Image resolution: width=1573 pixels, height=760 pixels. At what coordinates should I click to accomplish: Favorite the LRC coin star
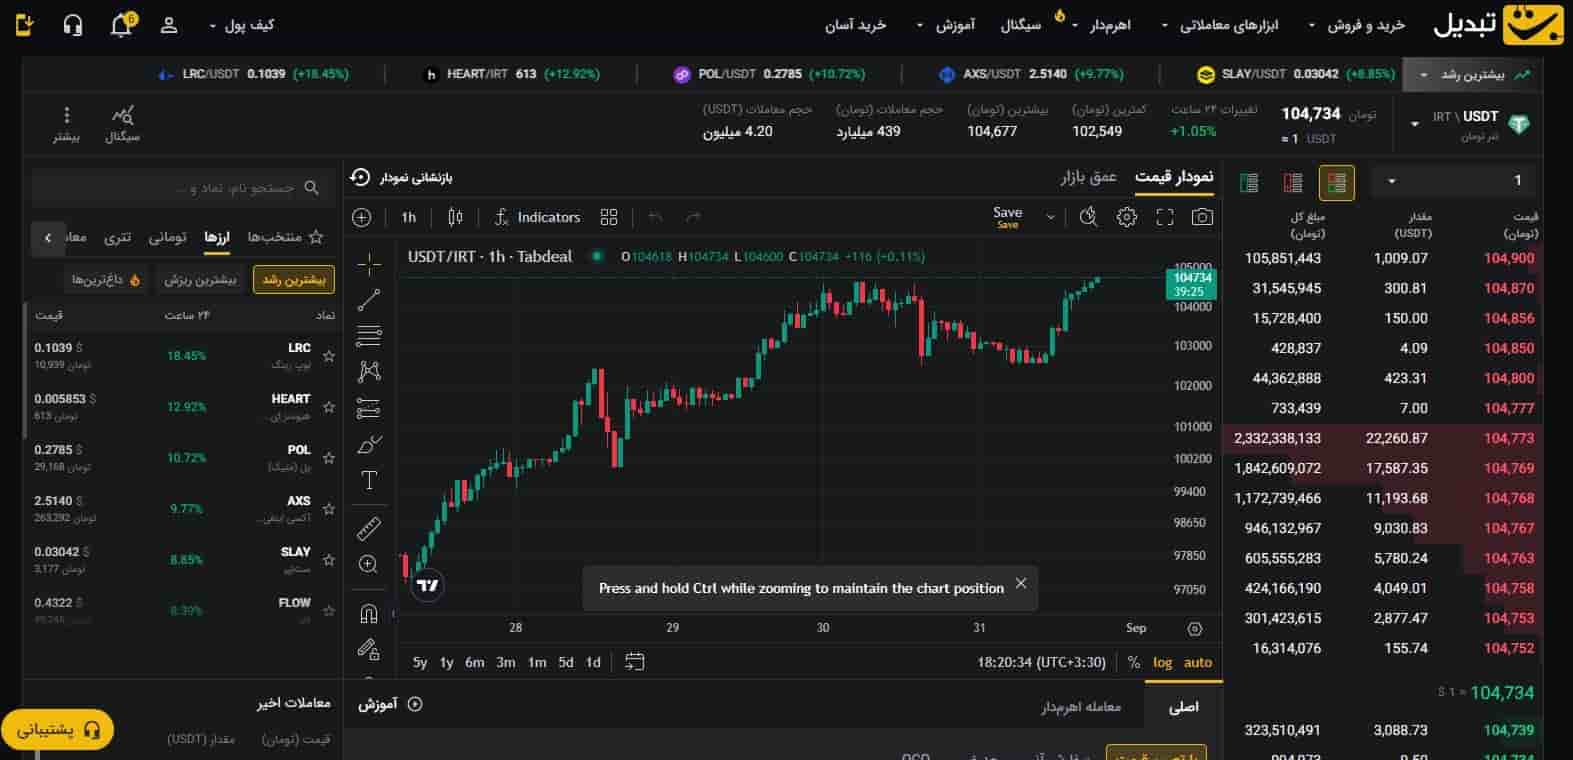329,355
